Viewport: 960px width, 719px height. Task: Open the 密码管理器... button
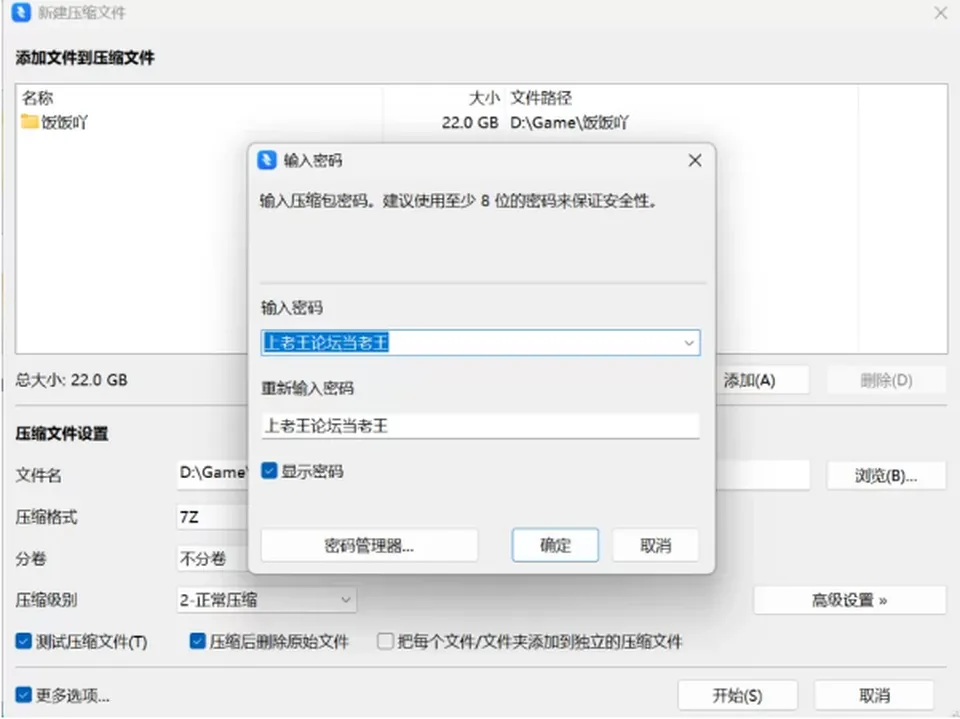[x=369, y=545]
